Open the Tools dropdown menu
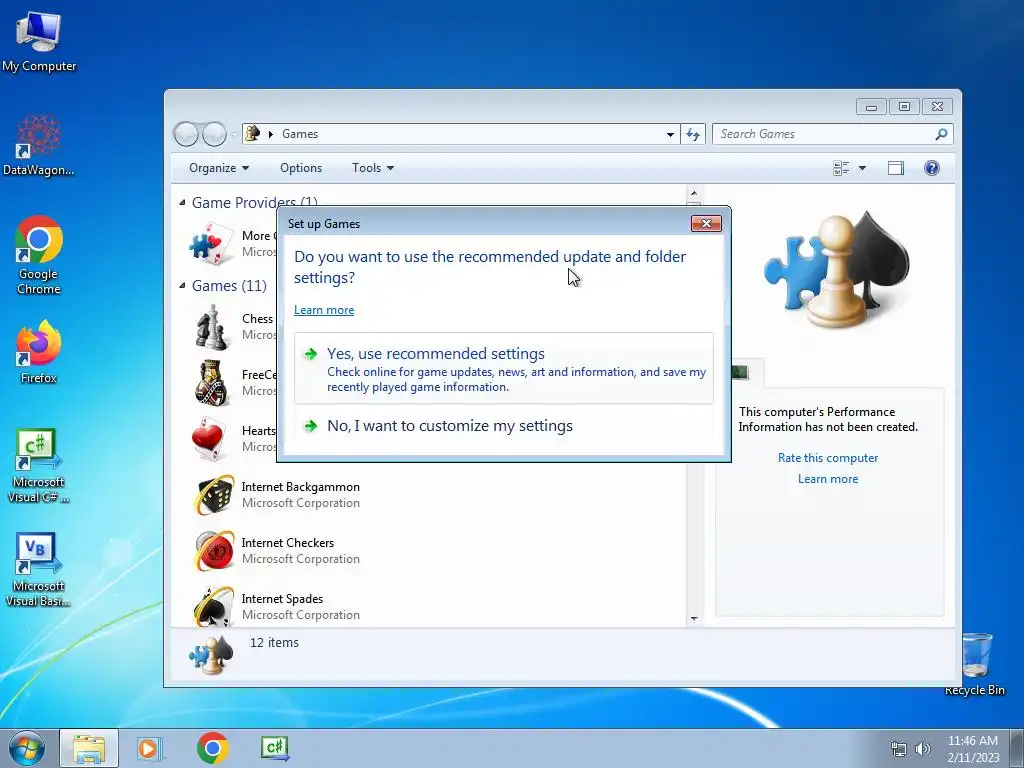The width and height of the screenshot is (1024, 768). 373,168
